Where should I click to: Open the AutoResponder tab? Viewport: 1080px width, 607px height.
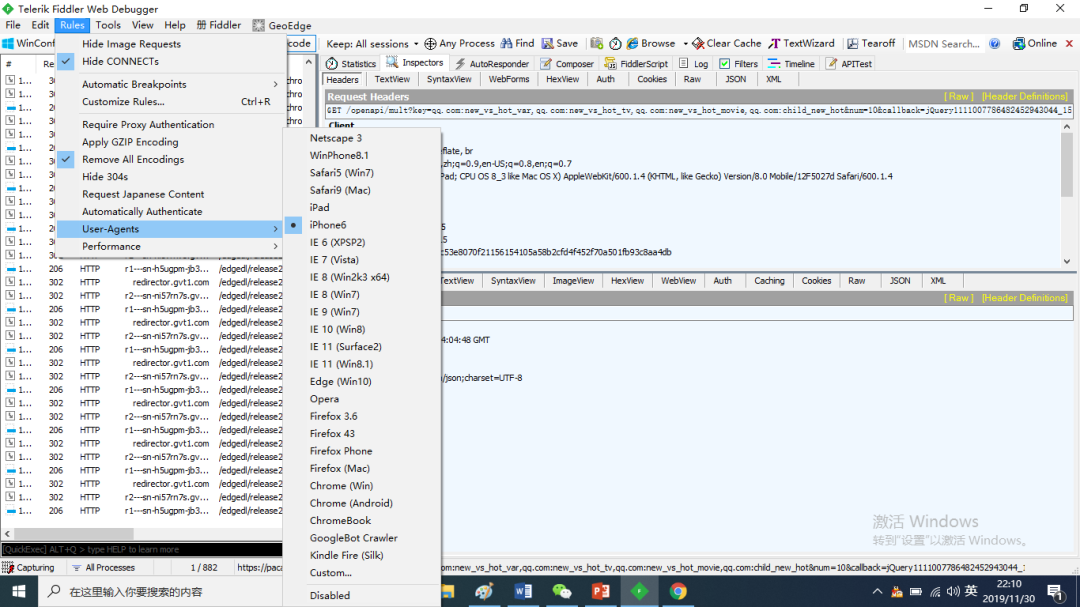tap(492, 63)
